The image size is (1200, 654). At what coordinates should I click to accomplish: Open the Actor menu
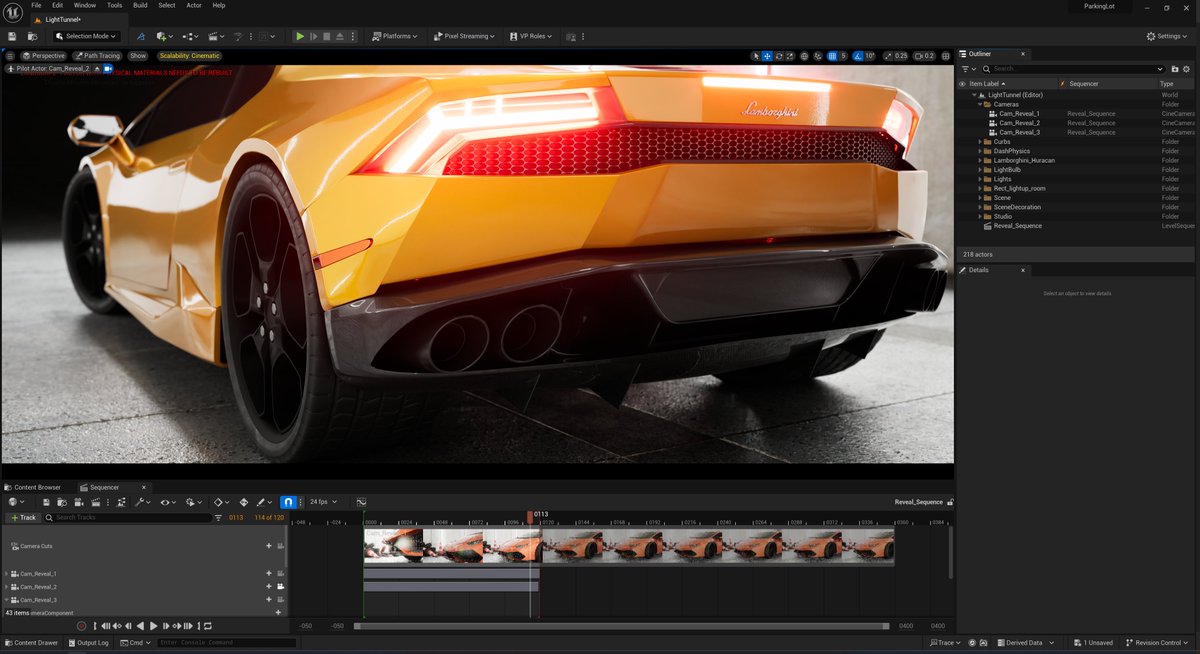[x=194, y=5]
